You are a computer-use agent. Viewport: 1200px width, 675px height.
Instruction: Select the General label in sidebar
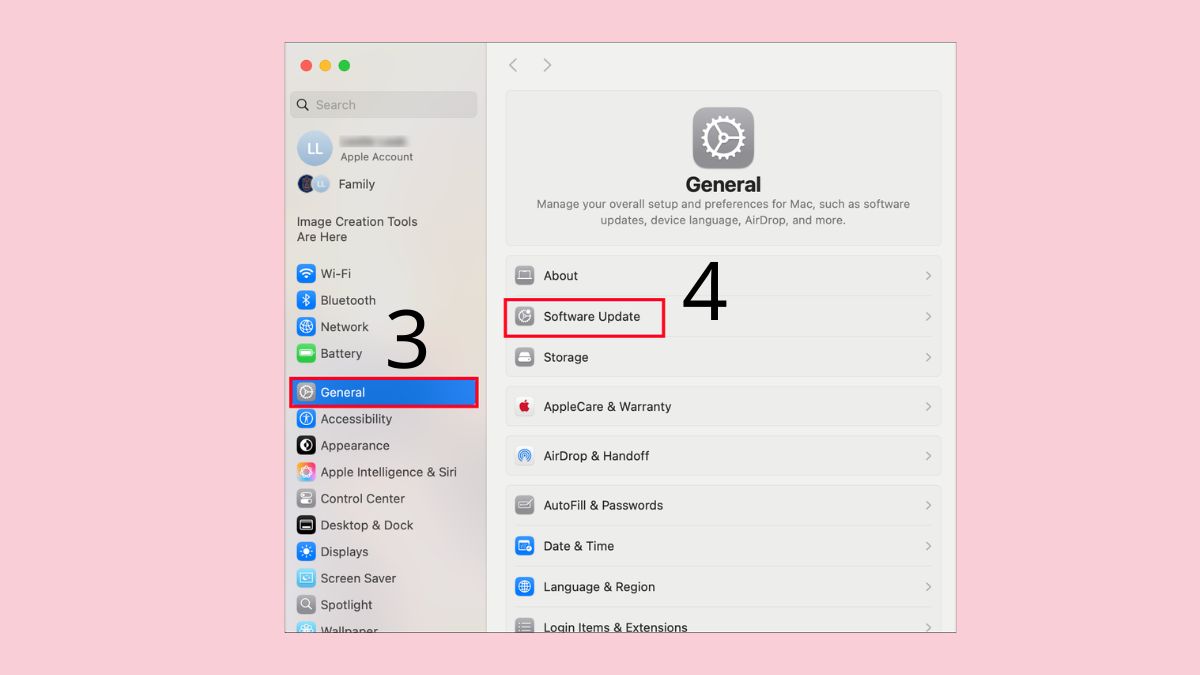(343, 392)
